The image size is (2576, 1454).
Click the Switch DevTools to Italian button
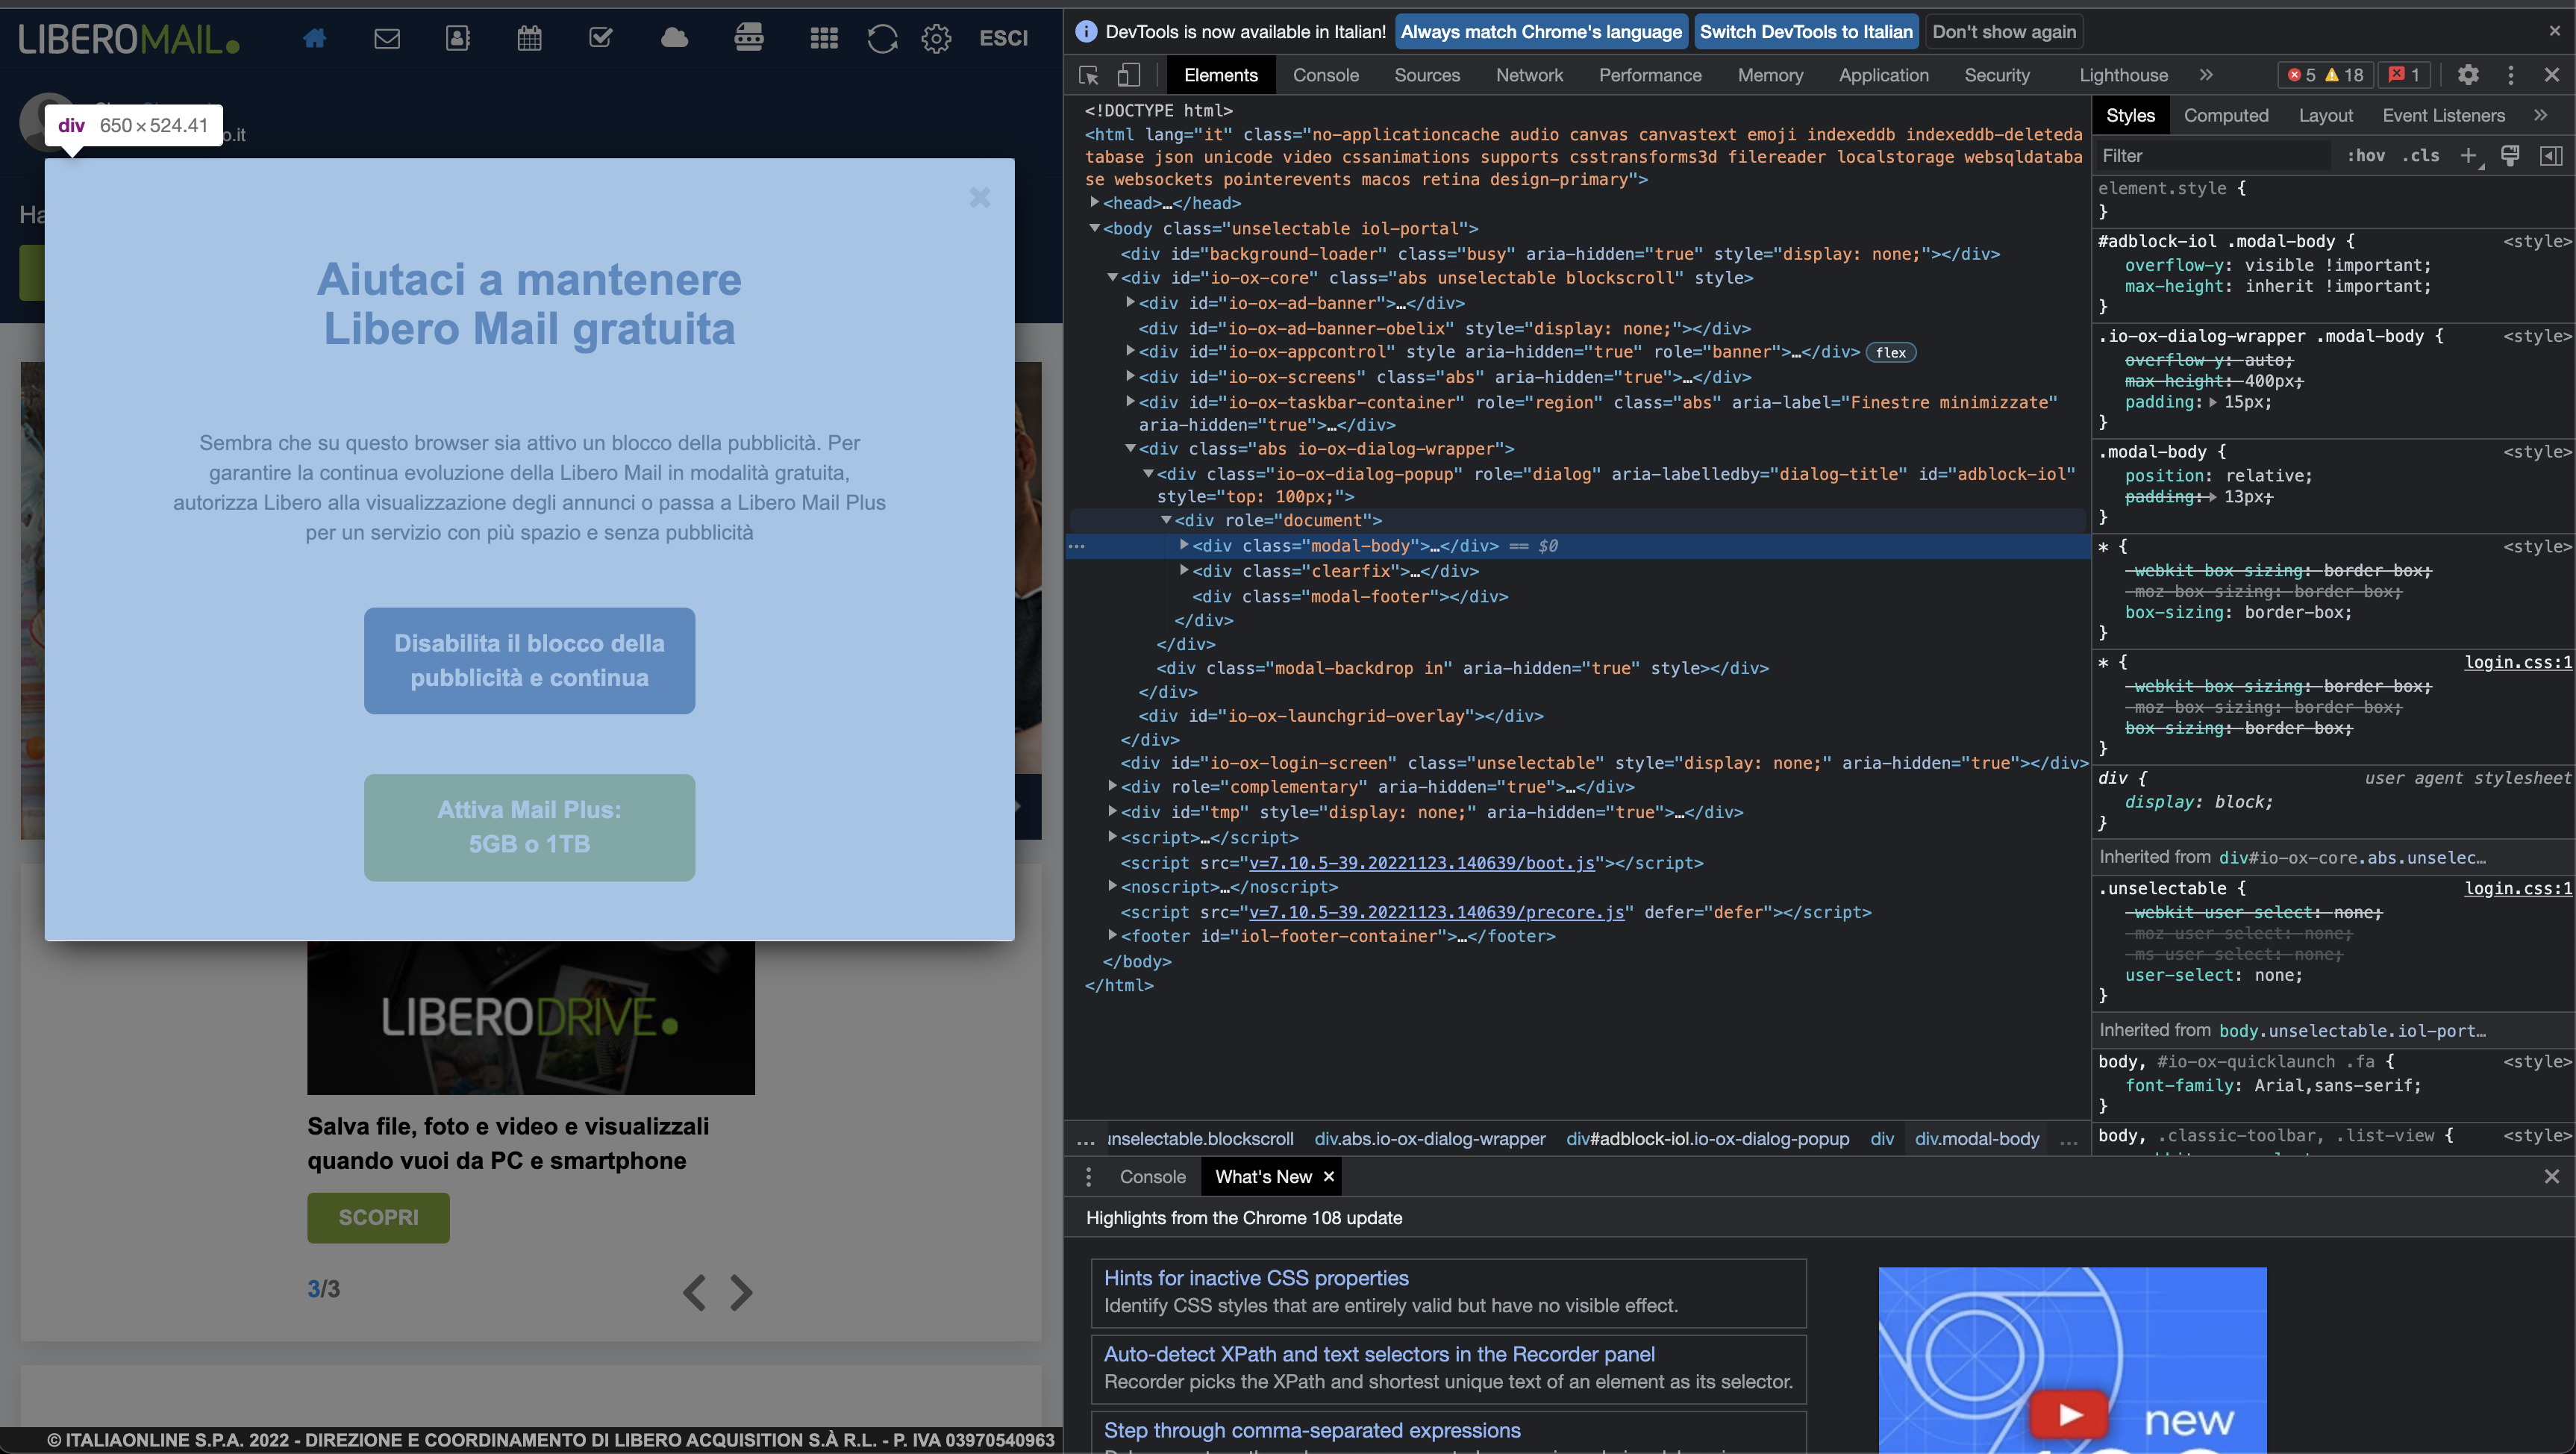[x=1806, y=31]
